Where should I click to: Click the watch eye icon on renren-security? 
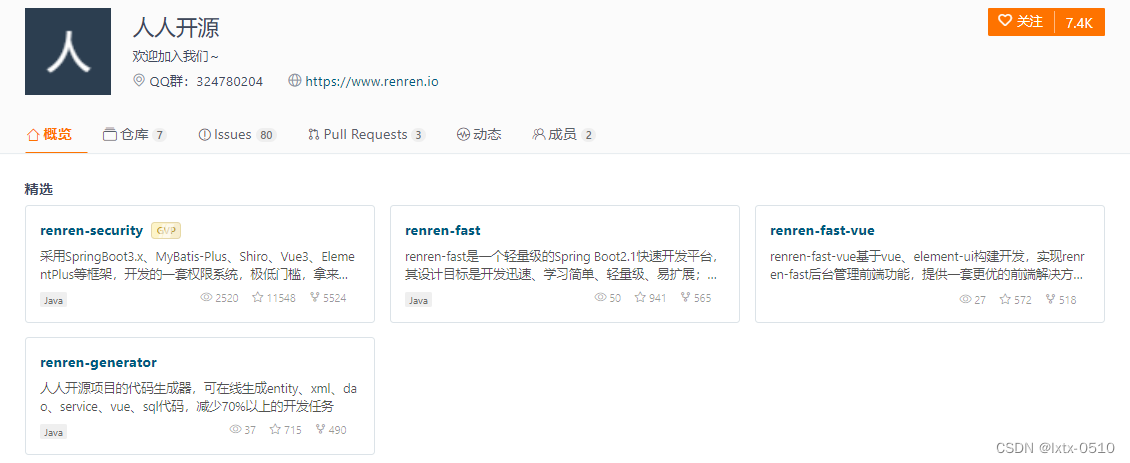tap(206, 297)
